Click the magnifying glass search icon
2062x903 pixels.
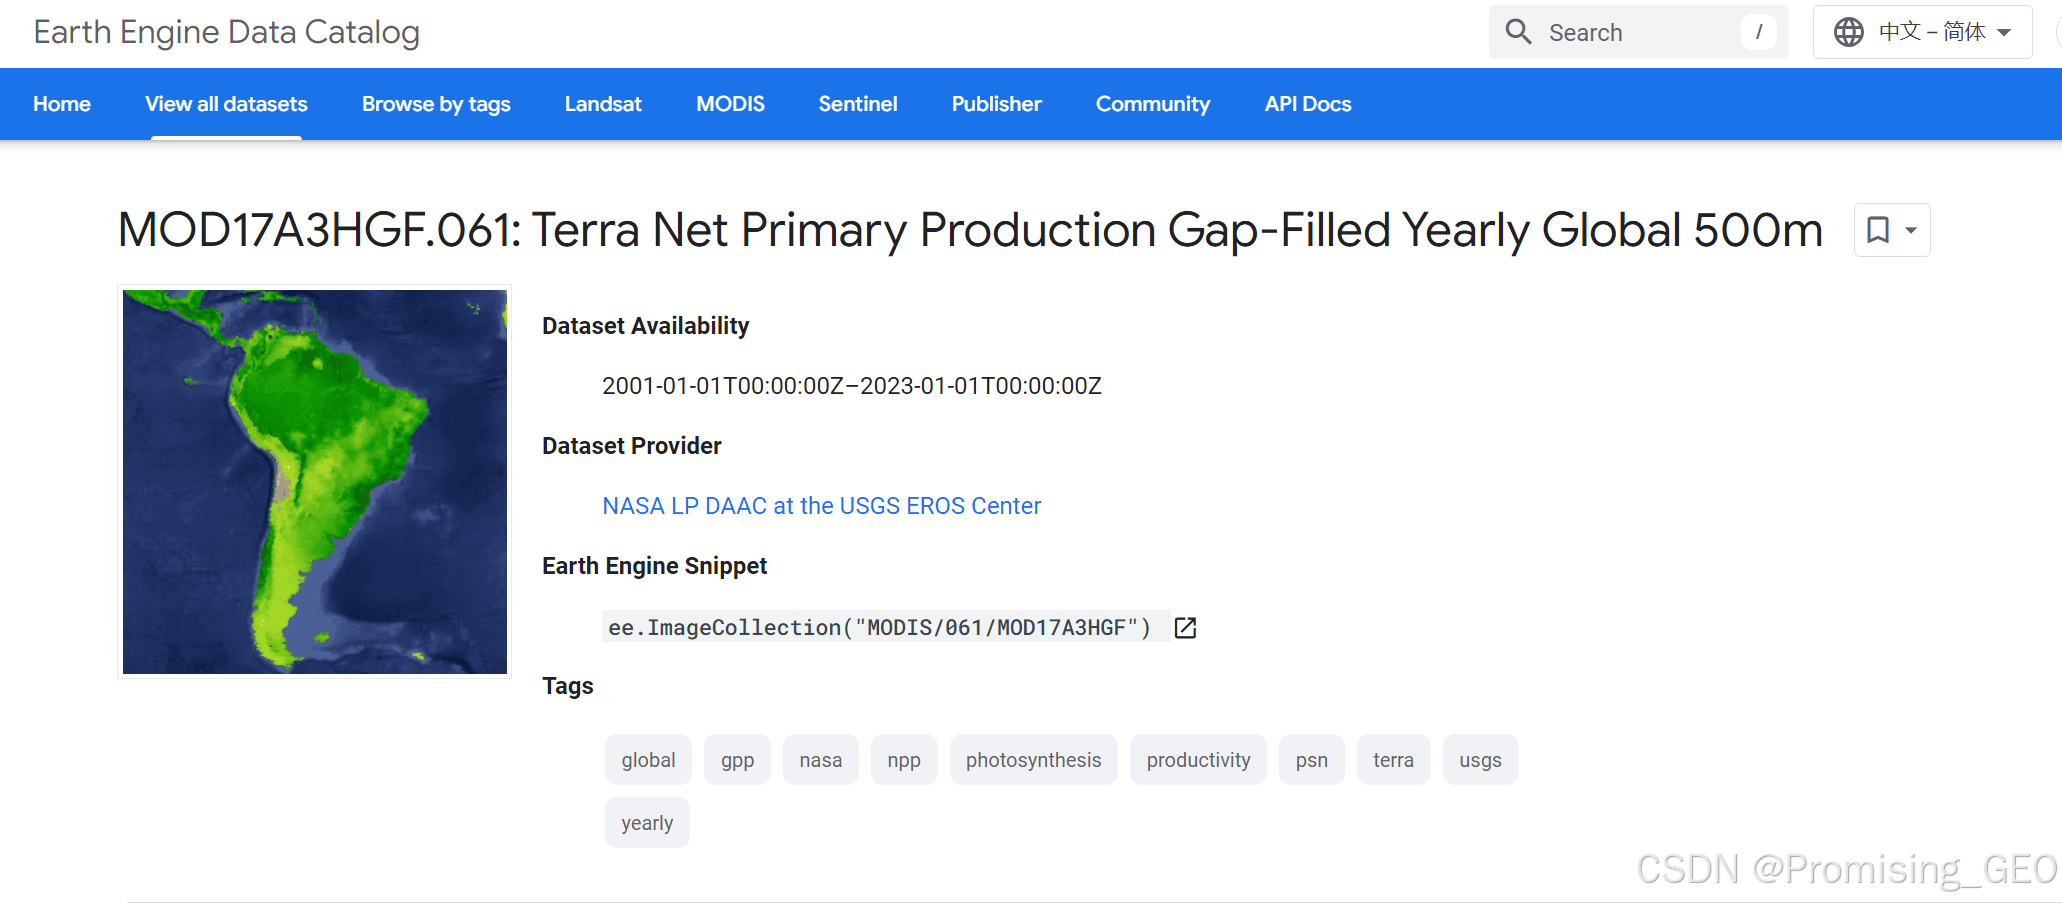(1518, 32)
